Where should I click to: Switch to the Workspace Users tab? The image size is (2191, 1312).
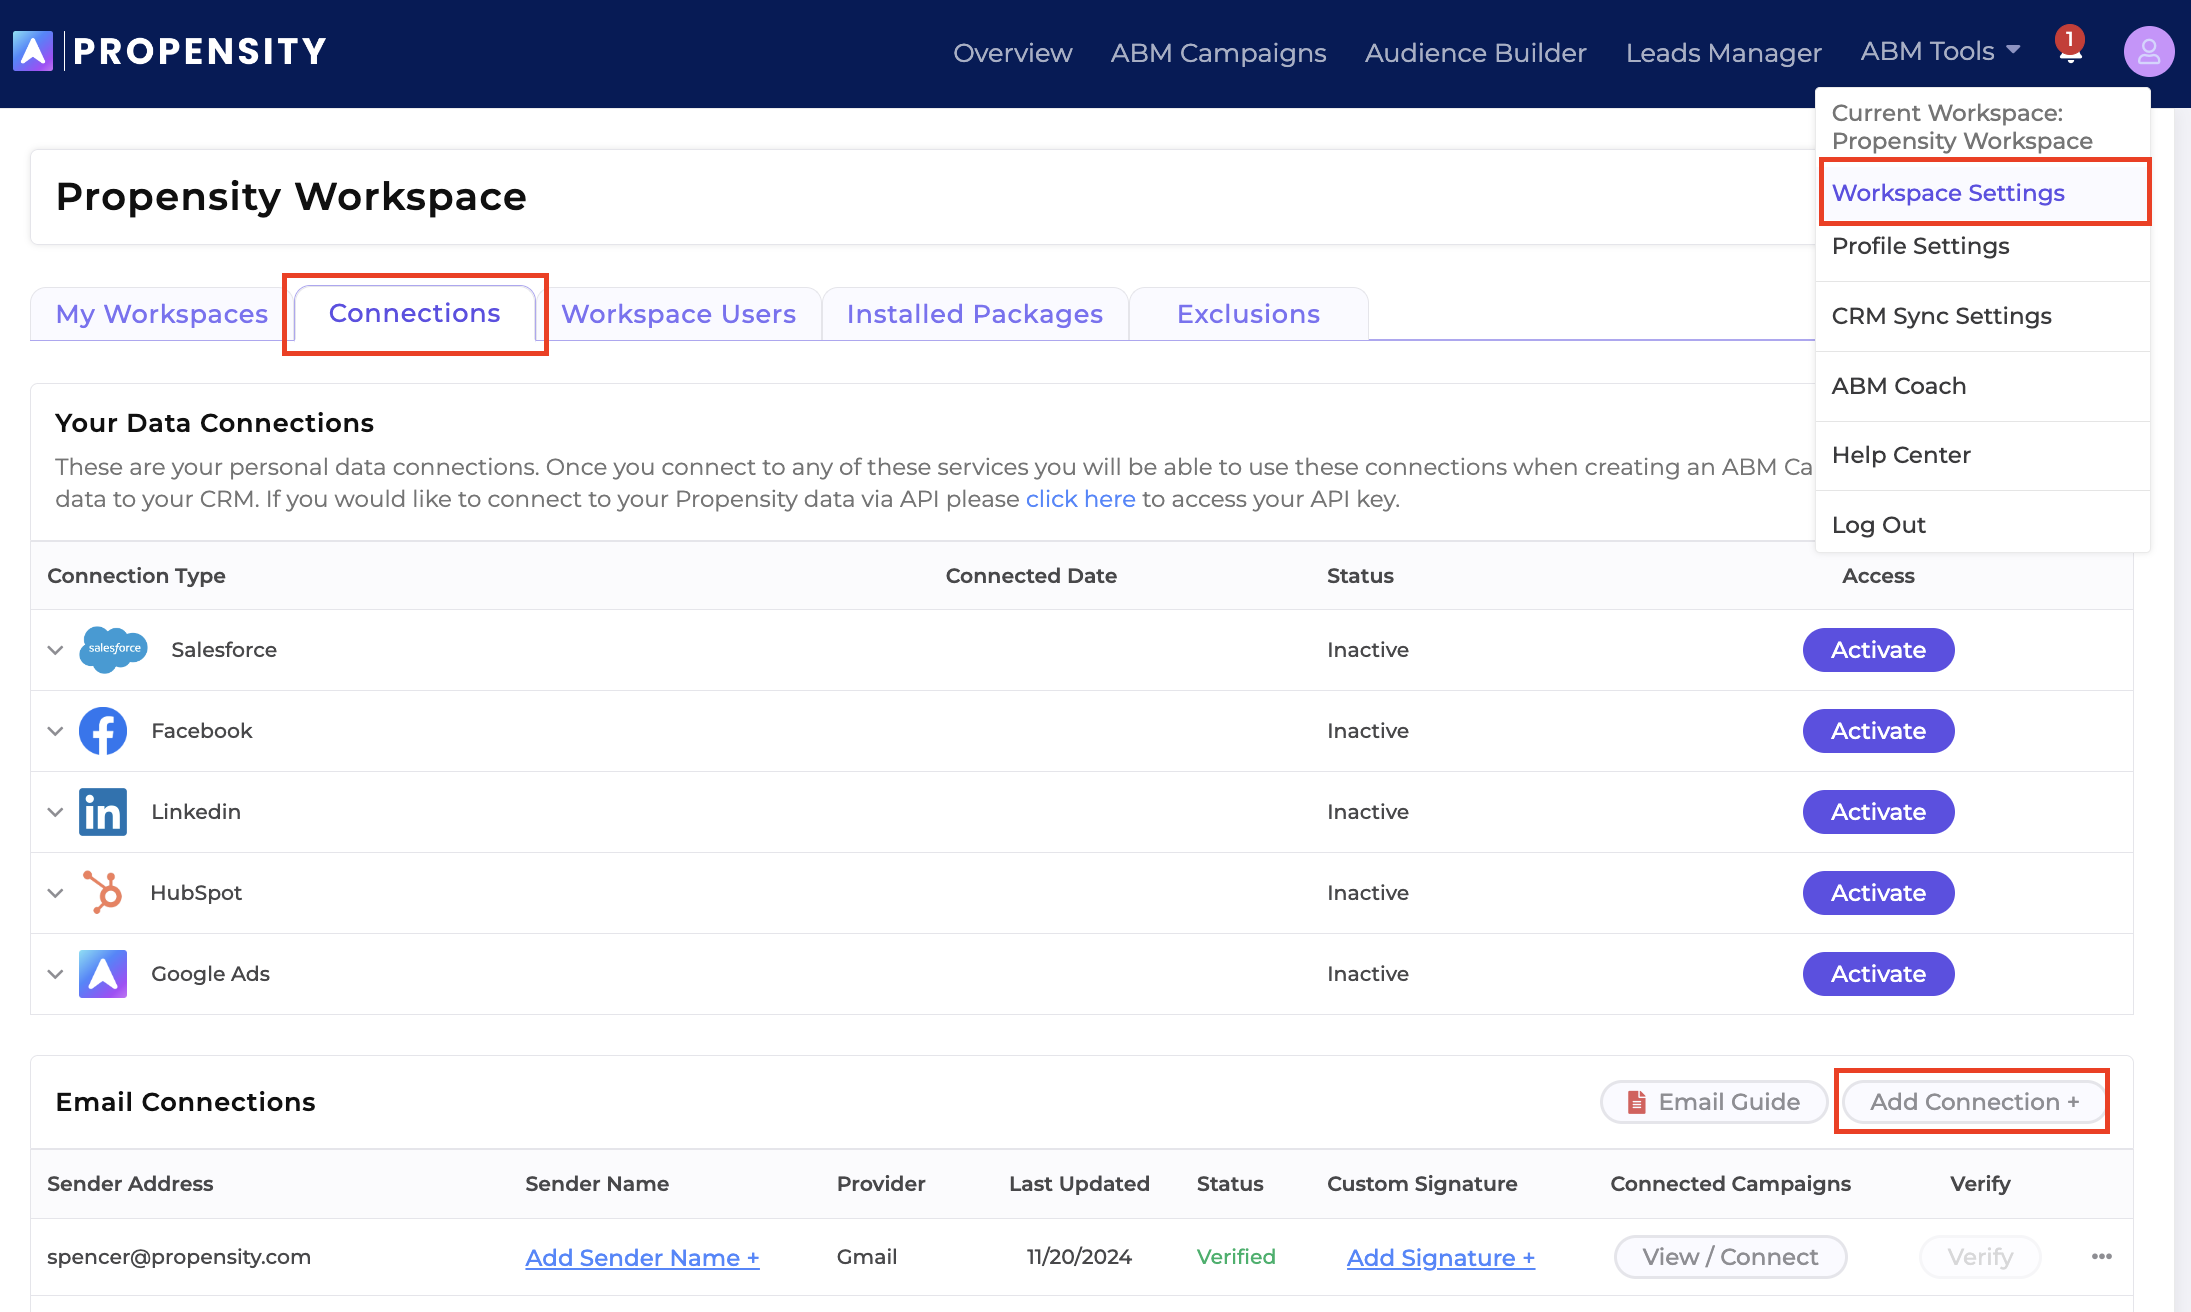coord(678,314)
